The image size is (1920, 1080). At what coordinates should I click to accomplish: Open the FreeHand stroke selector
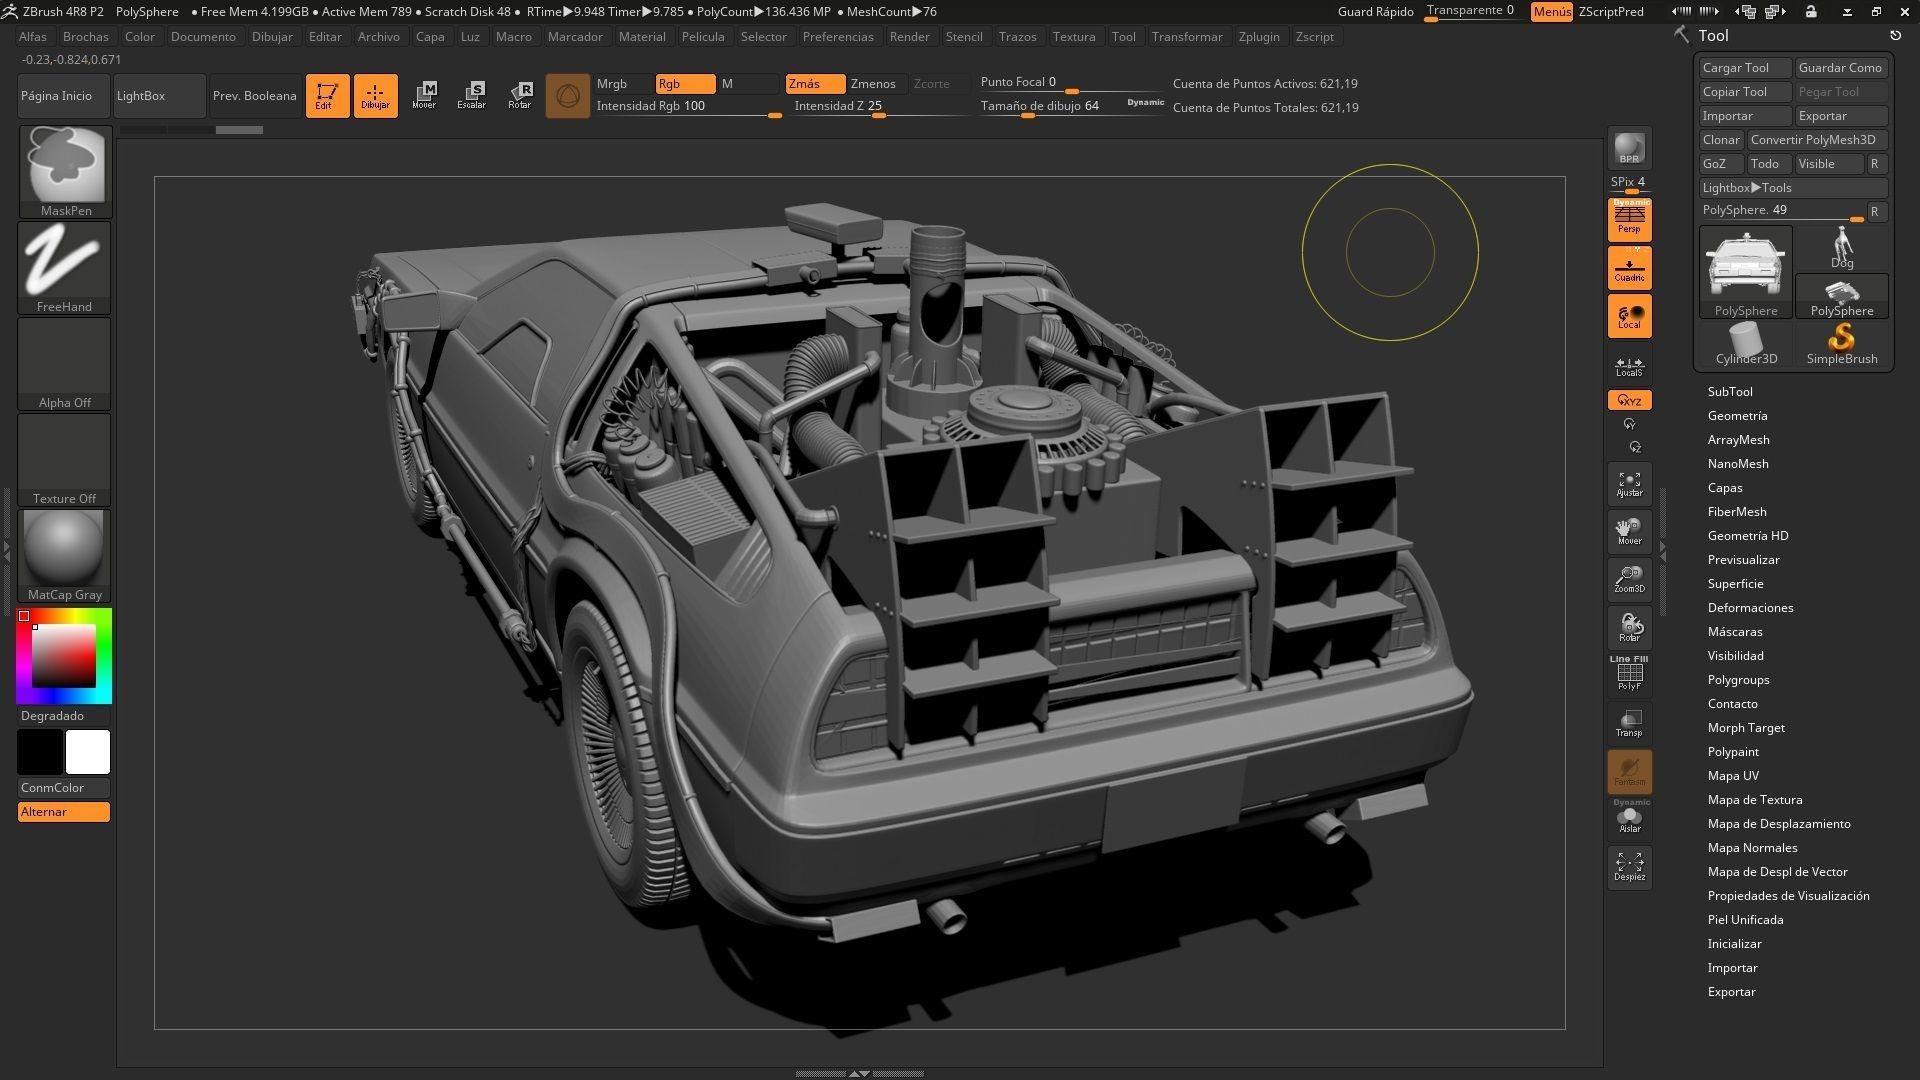point(65,268)
